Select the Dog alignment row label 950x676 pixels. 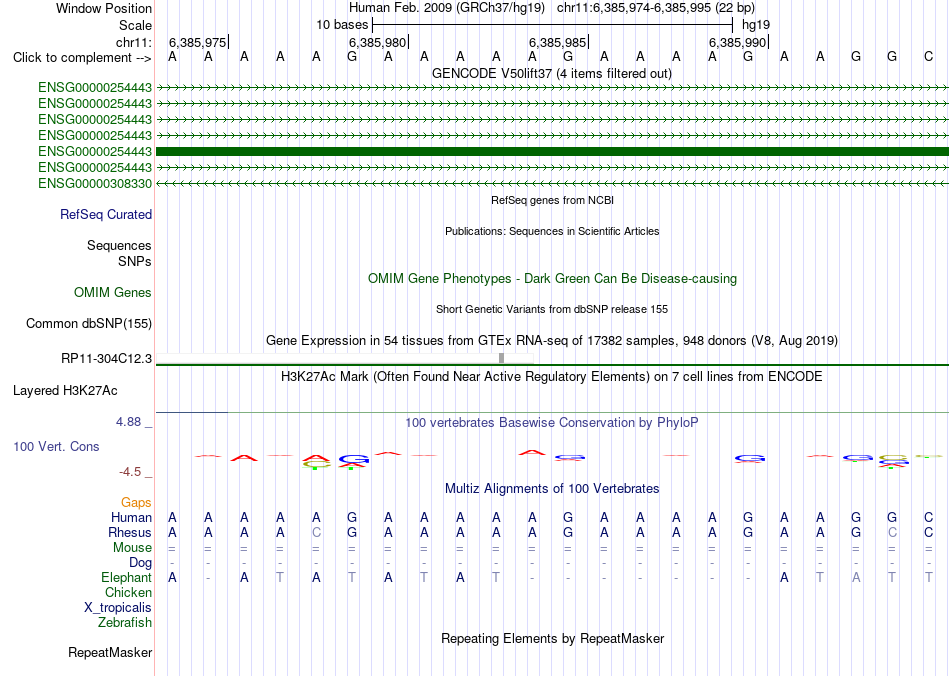pyautogui.click(x=140, y=563)
